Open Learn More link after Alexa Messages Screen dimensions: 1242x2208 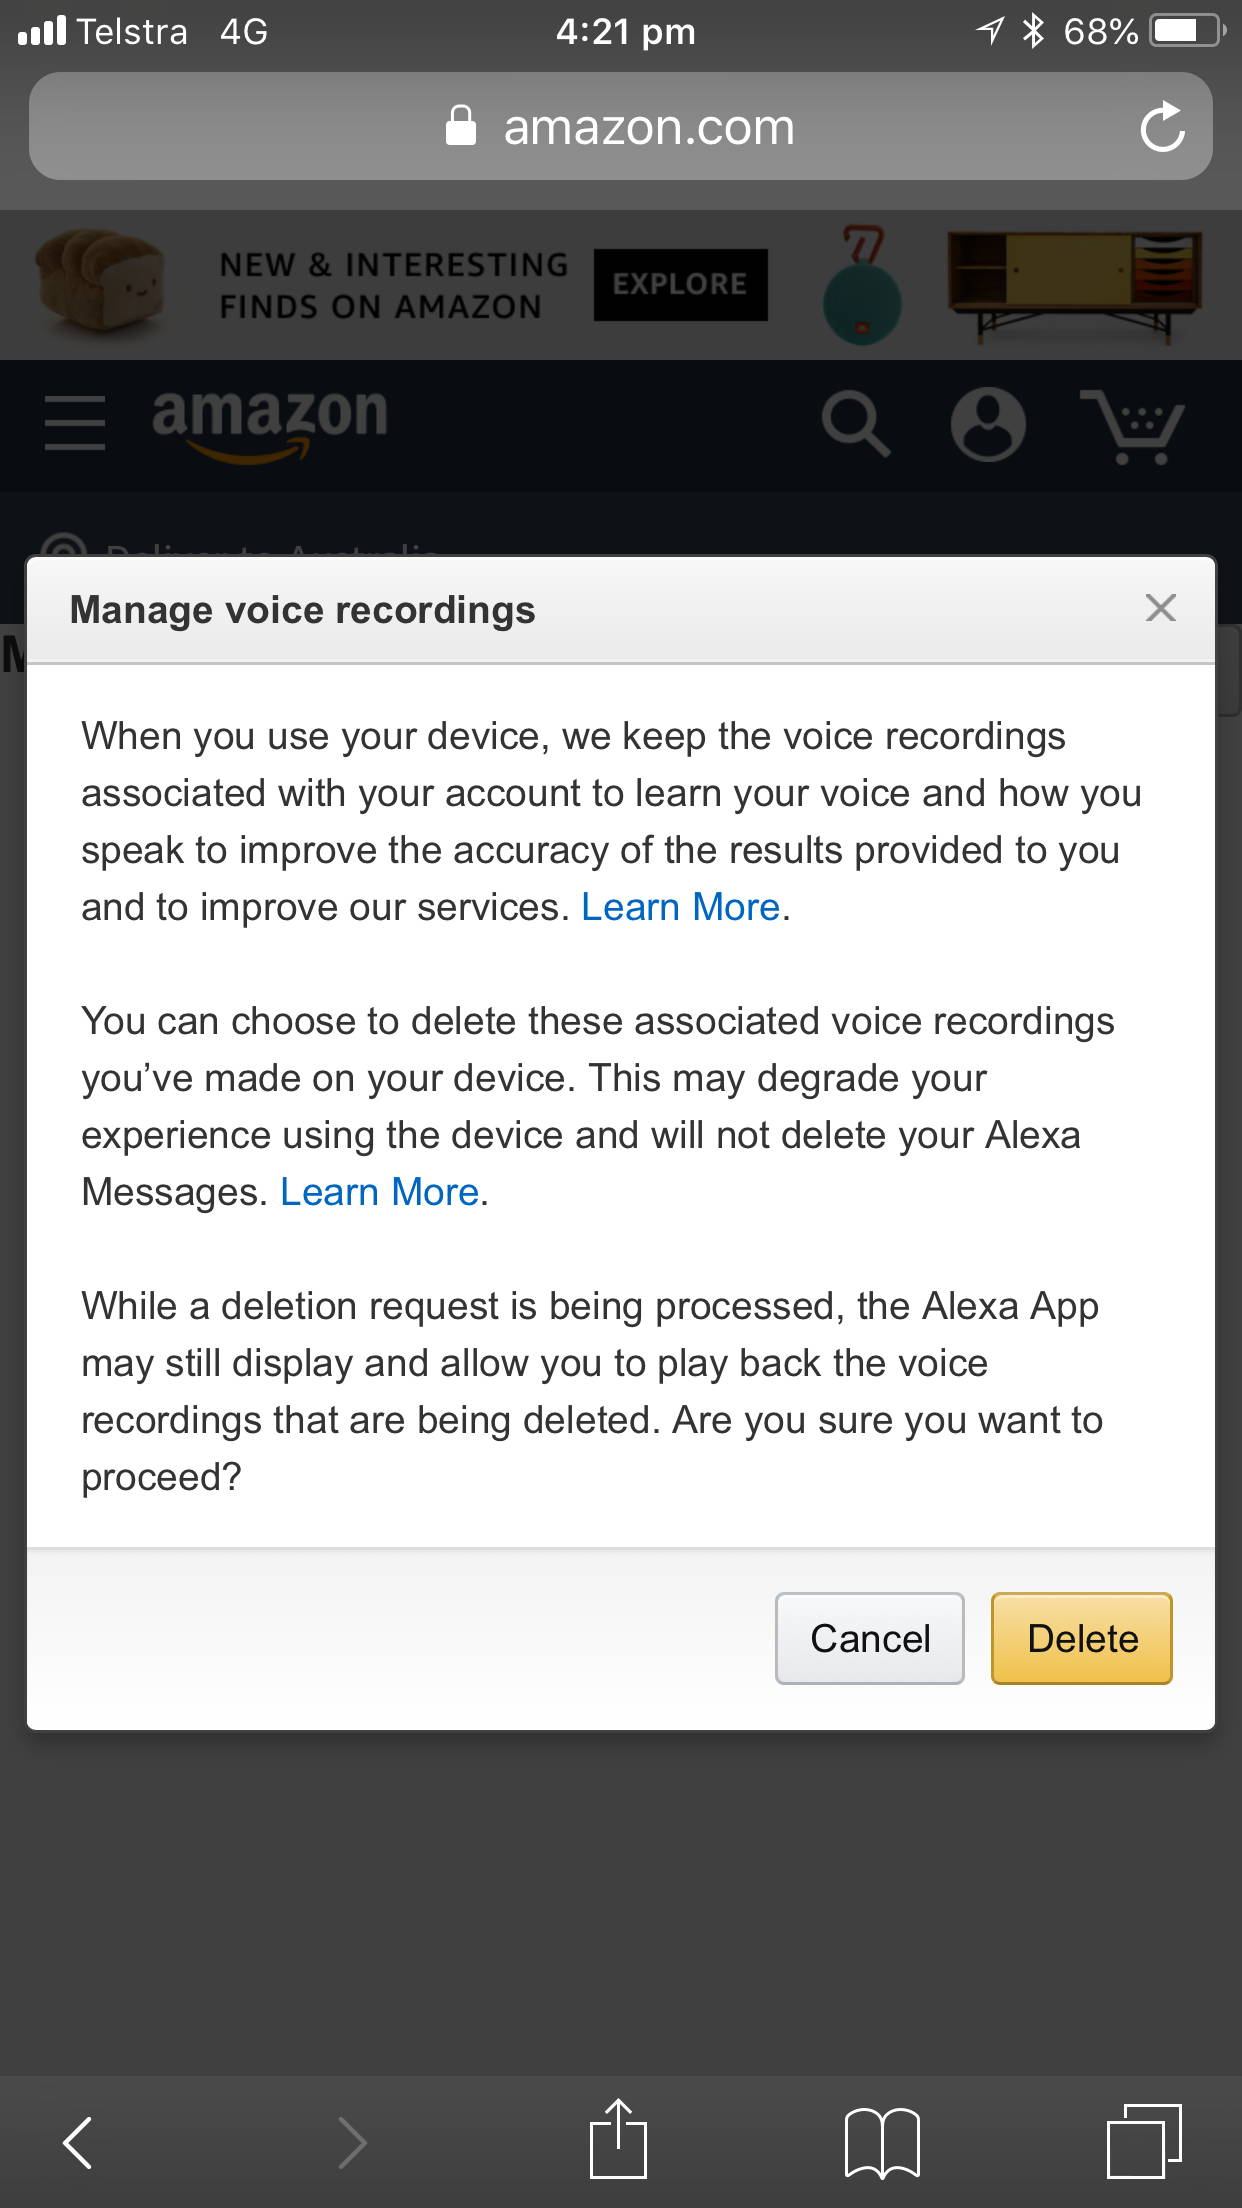[x=379, y=1192]
